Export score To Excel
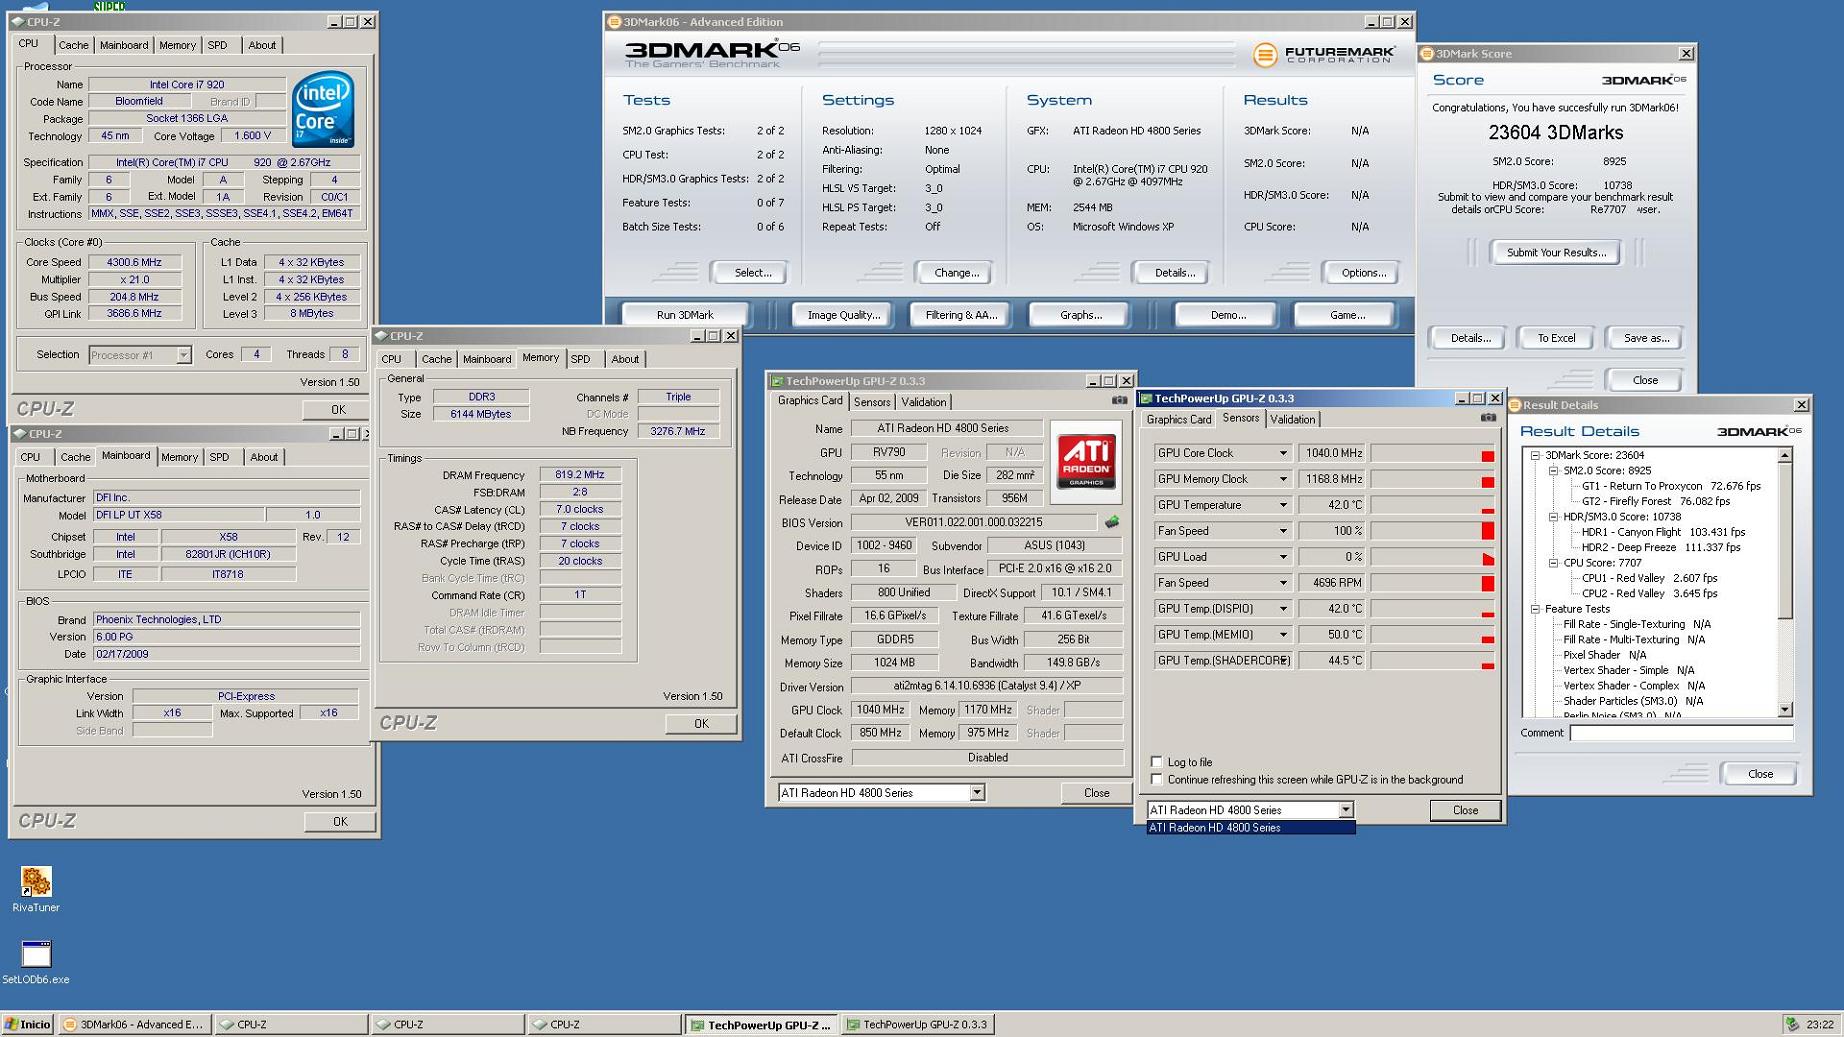Screen dimensions: 1844x1037 point(1556,338)
